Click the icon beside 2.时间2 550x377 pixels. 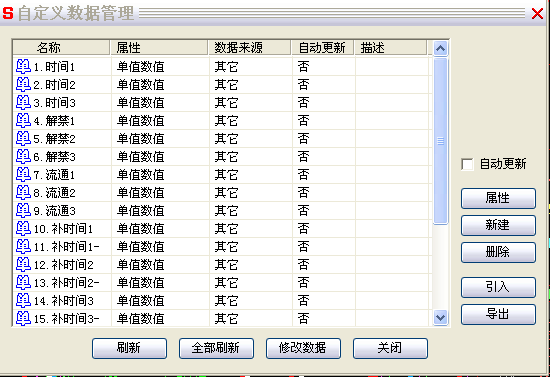[x=24, y=85]
